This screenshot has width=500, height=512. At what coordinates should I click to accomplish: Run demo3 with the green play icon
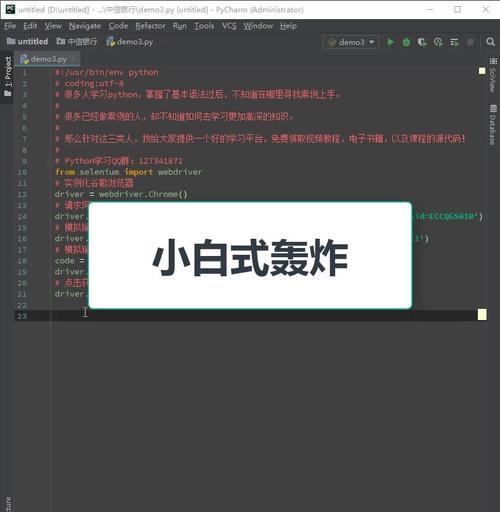click(390, 42)
